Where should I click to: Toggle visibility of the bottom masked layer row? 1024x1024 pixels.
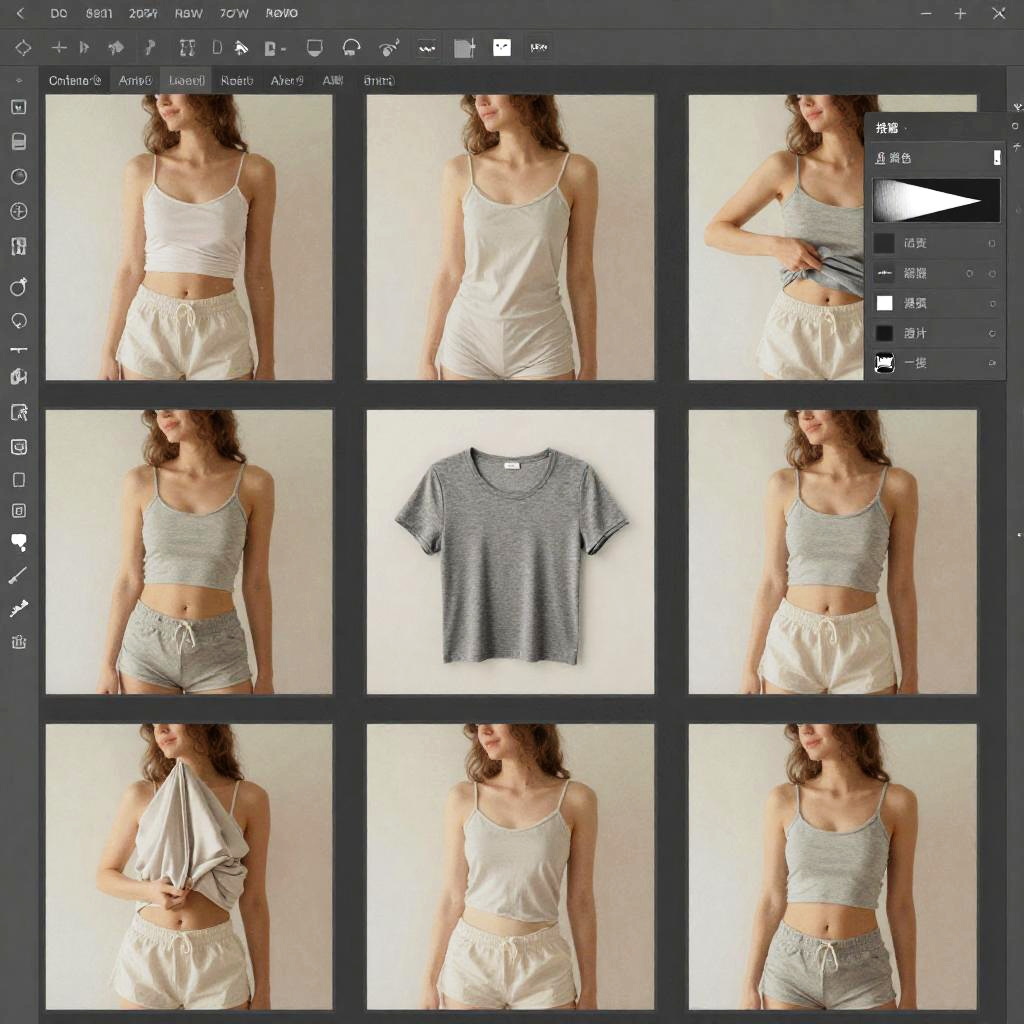tap(991, 363)
